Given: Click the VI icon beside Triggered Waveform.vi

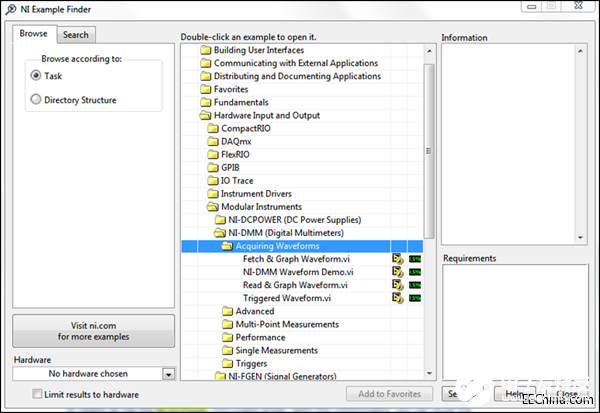Looking at the screenshot, I should (x=398, y=298).
